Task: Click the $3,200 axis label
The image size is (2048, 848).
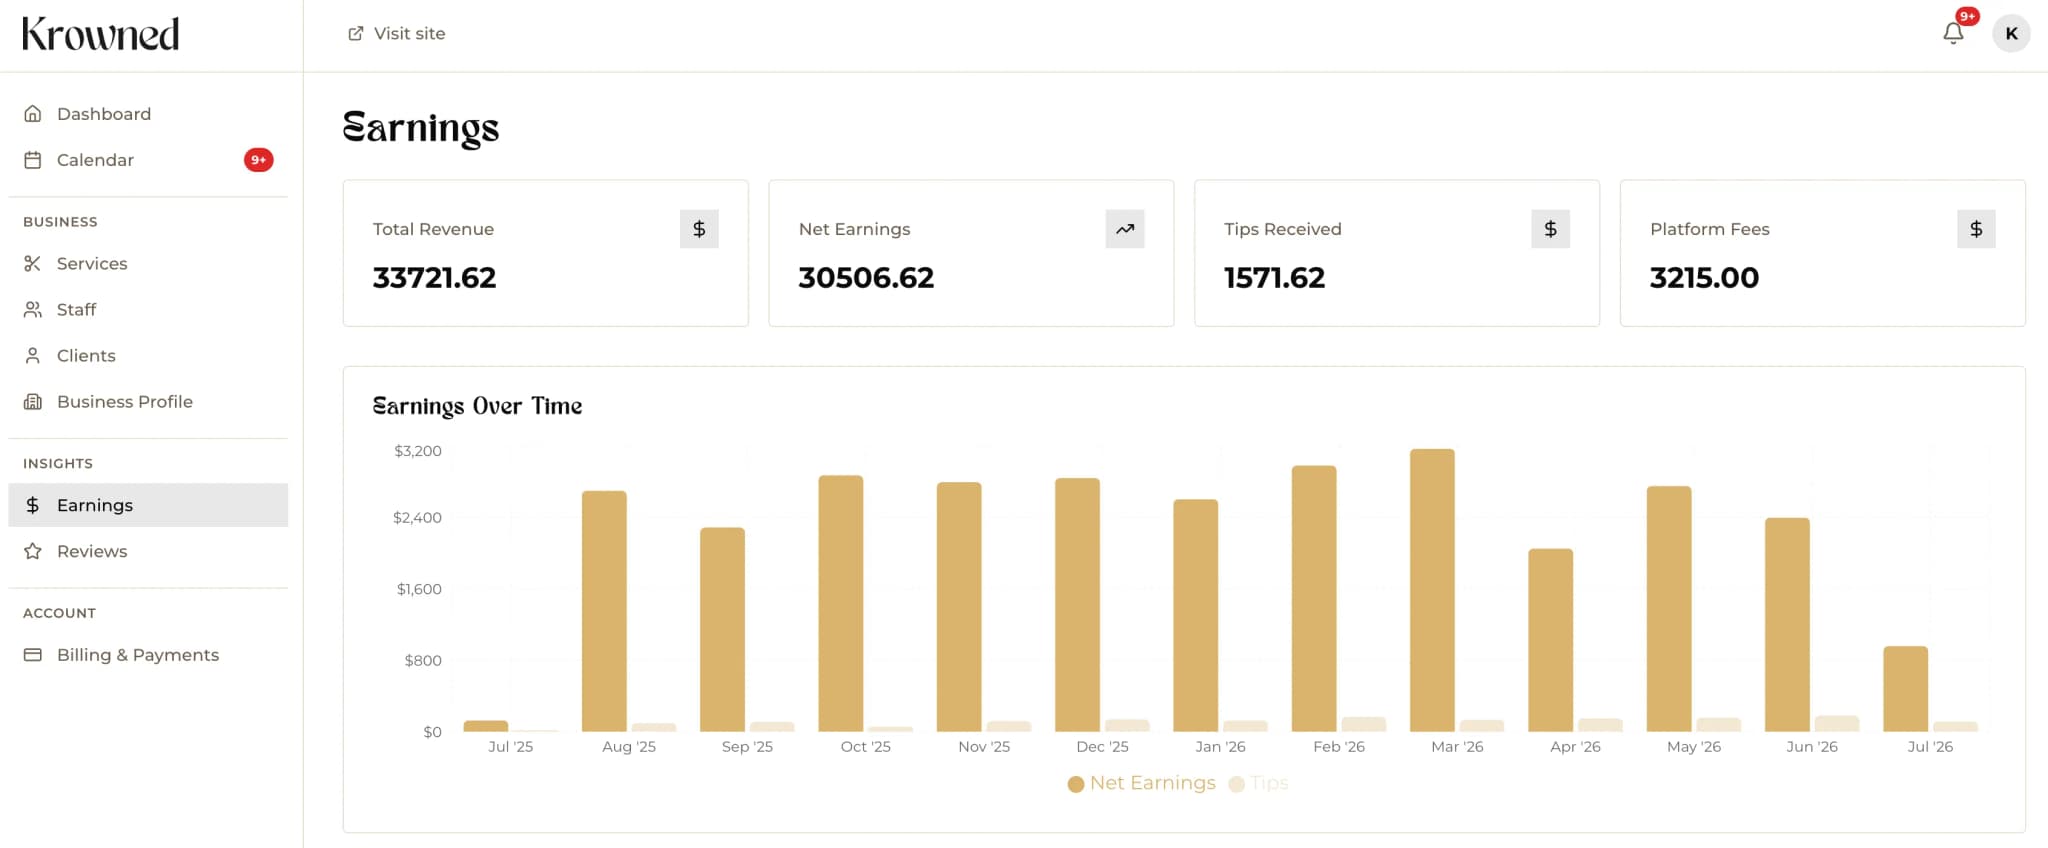Action: (x=418, y=451)
